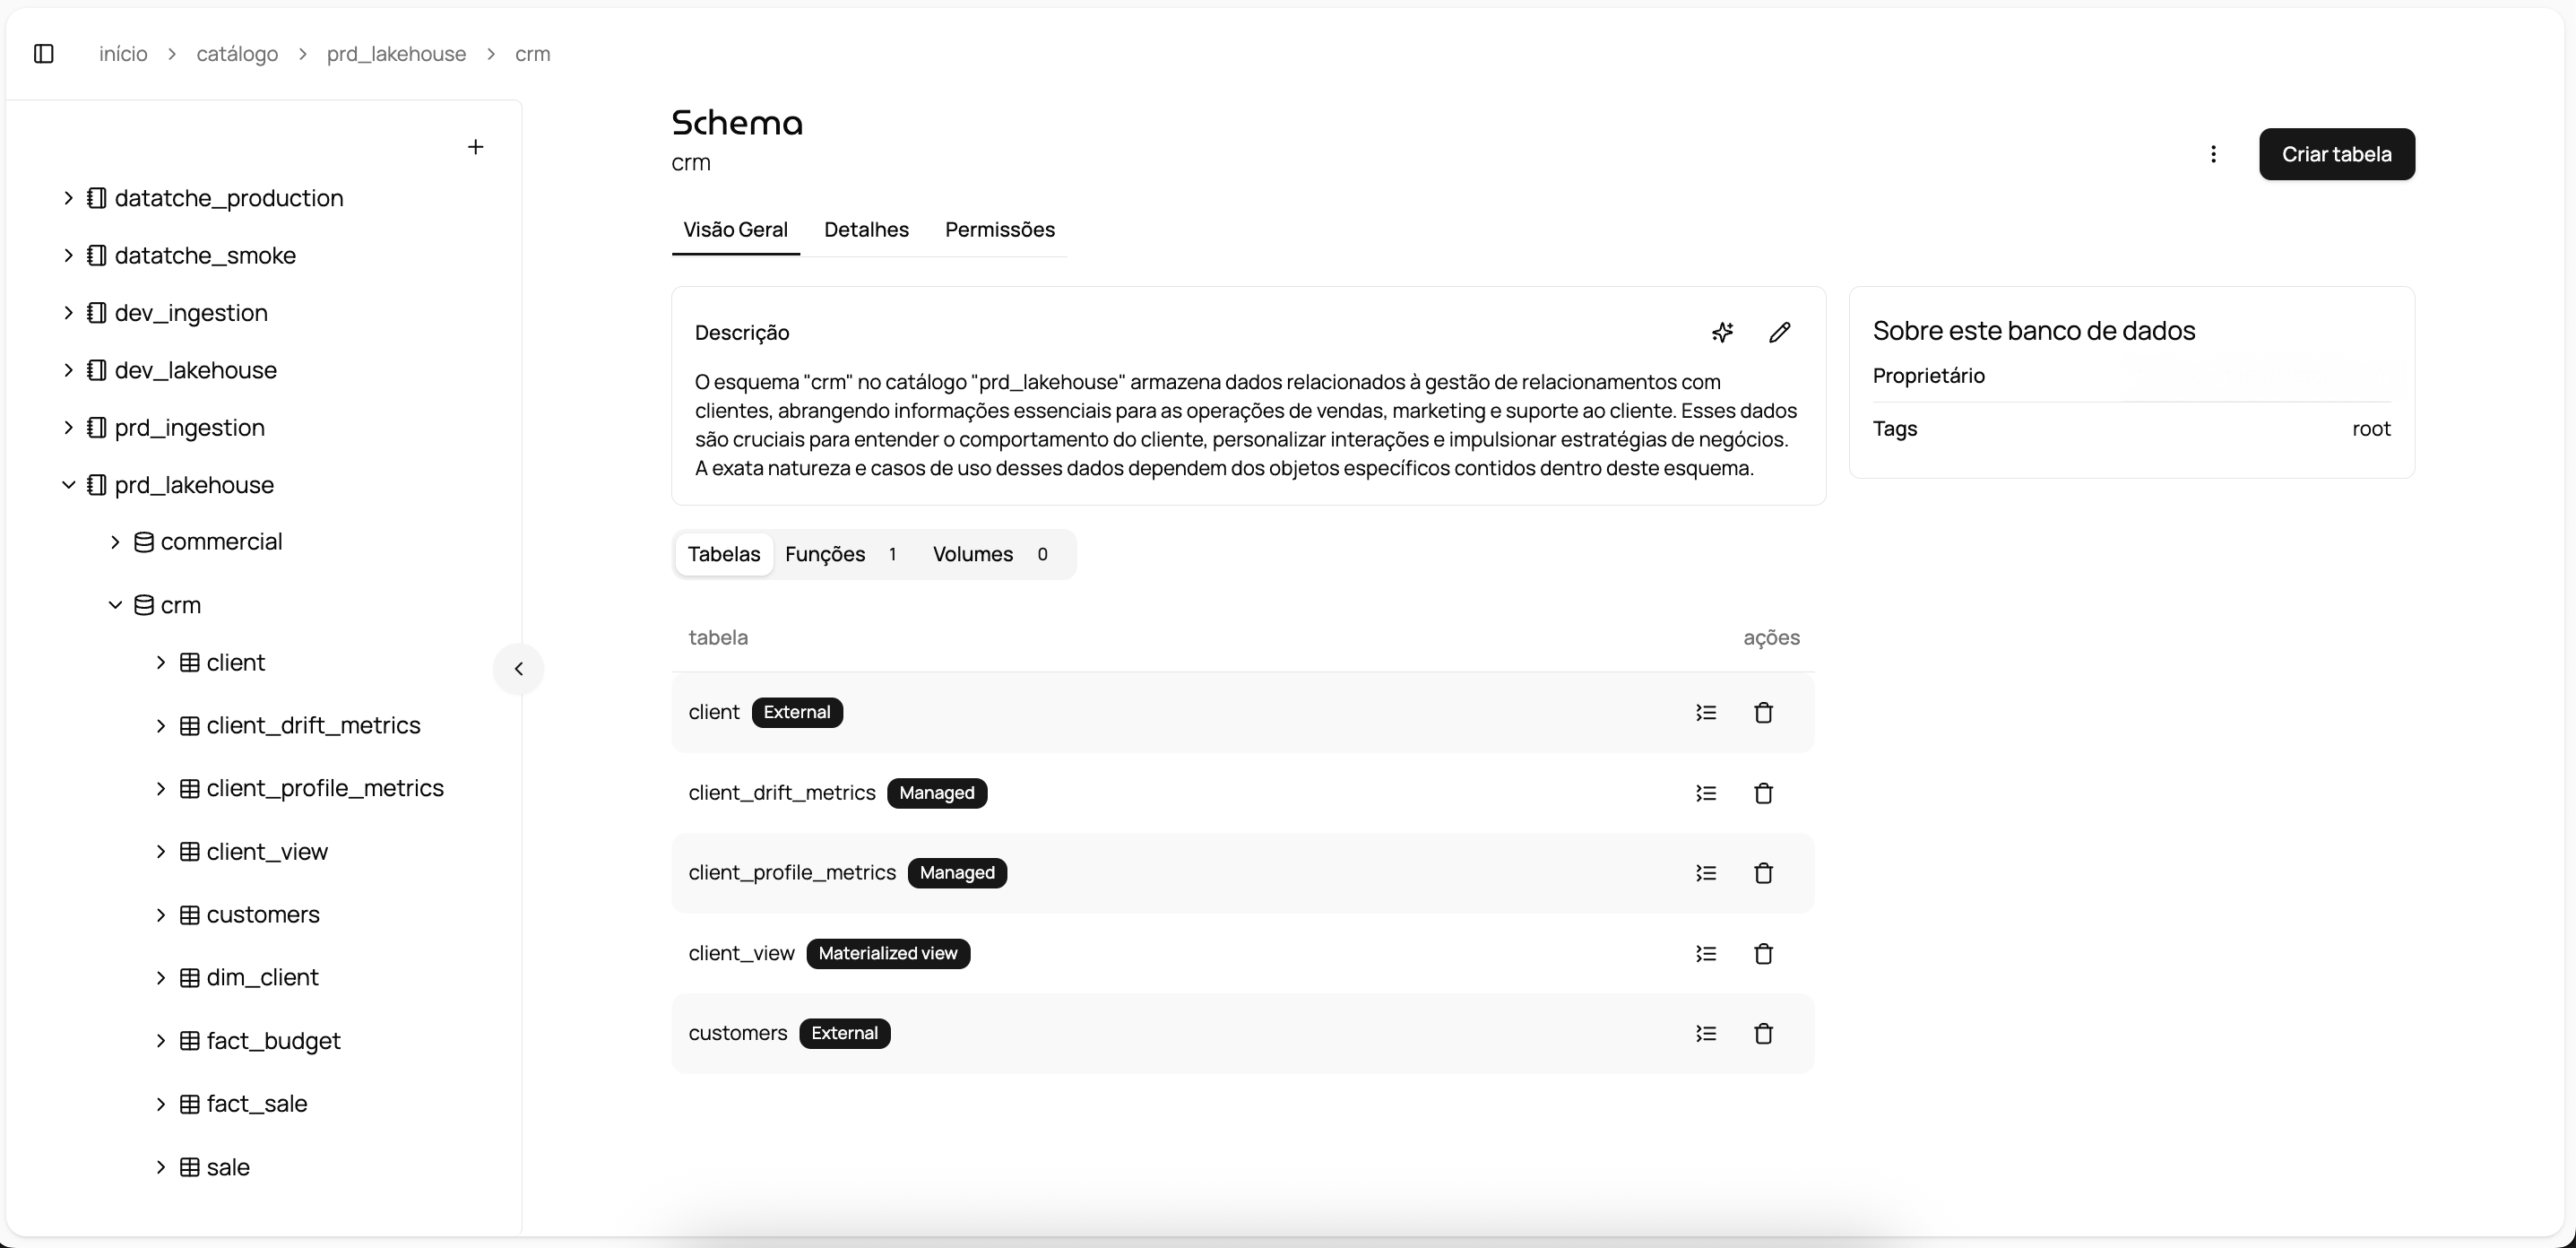
Task: Select dim_client in the tree
Action: pos(261,977)
